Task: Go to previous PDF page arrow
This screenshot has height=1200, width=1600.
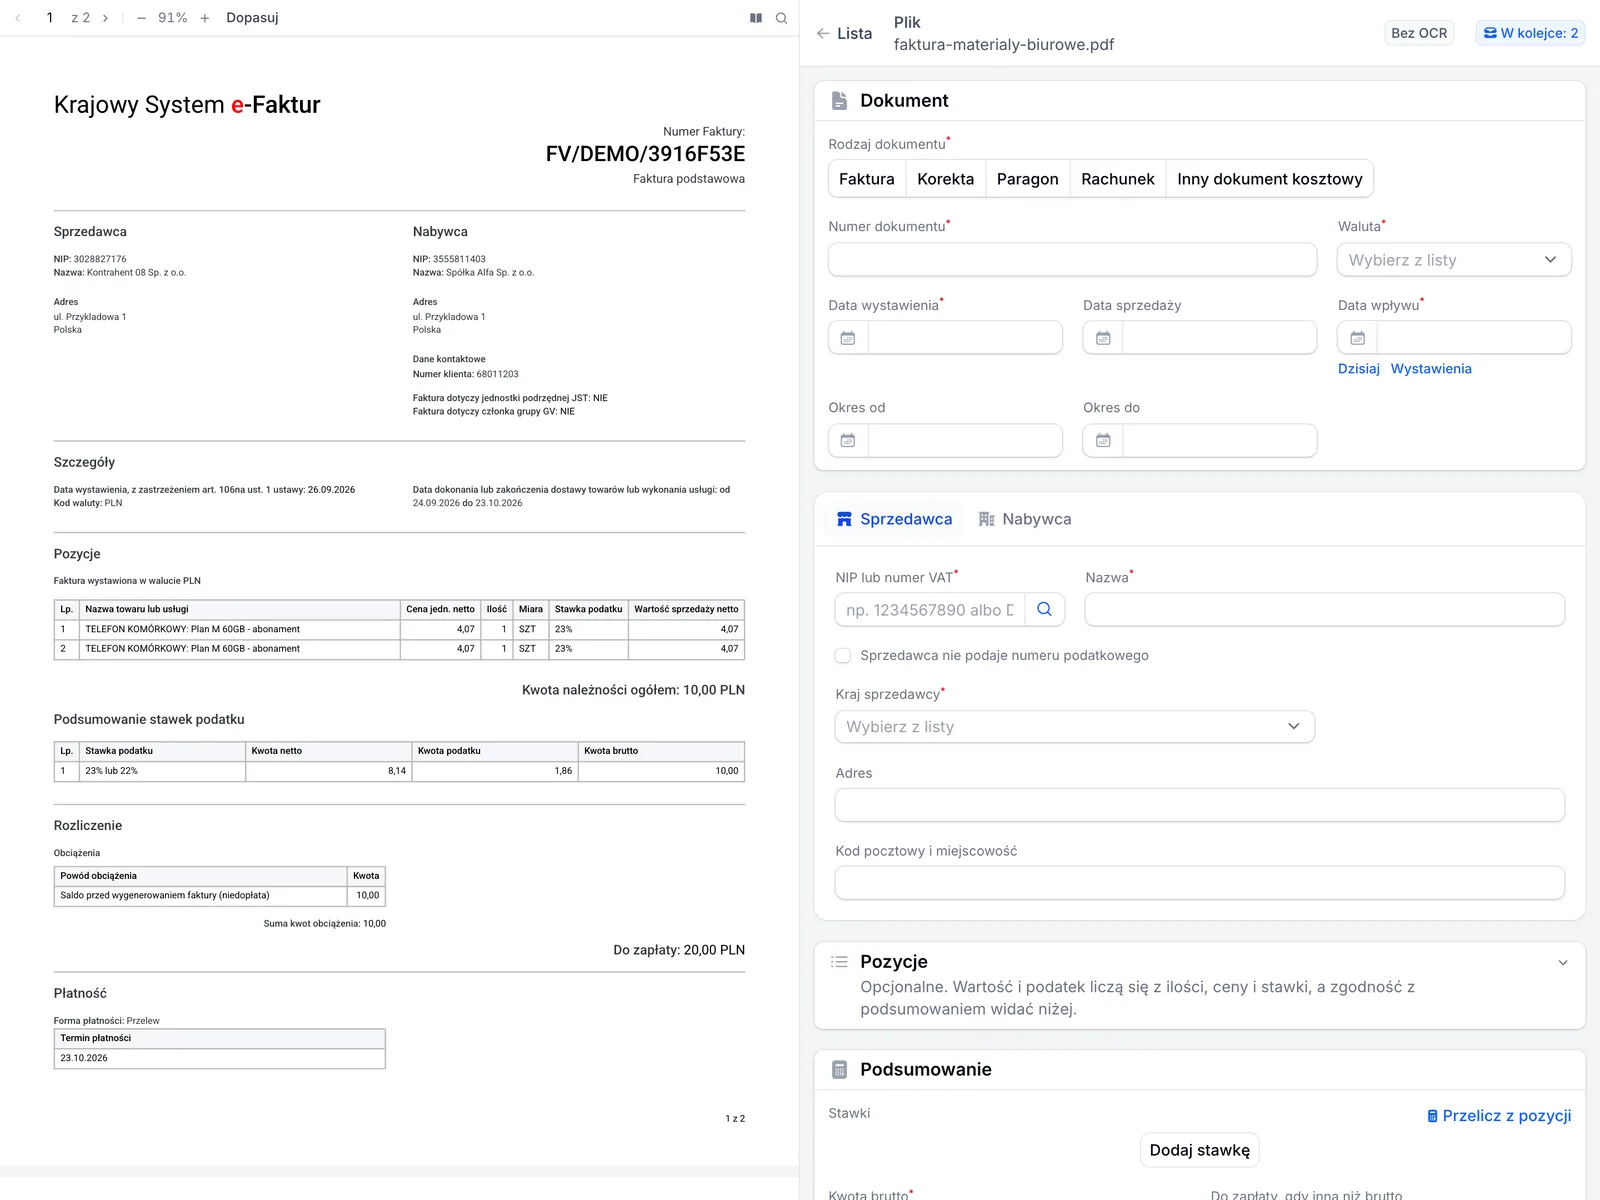Action: [18, 18]
